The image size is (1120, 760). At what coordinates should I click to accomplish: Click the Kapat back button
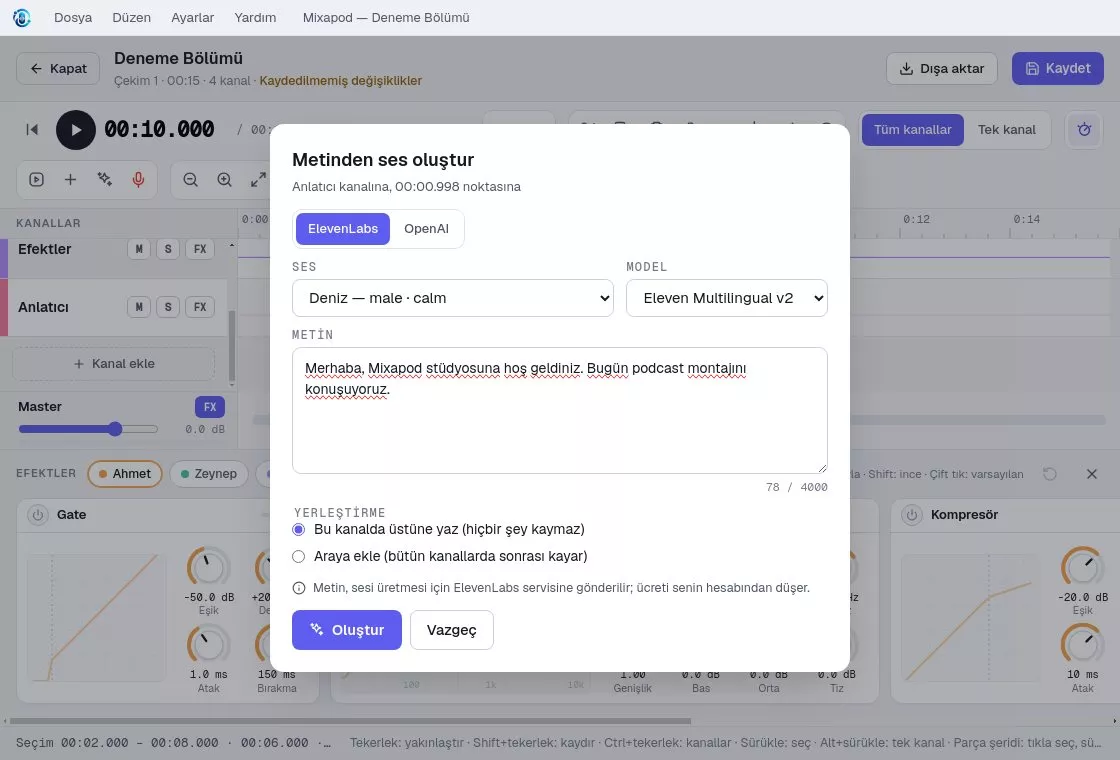coord(58,69)
